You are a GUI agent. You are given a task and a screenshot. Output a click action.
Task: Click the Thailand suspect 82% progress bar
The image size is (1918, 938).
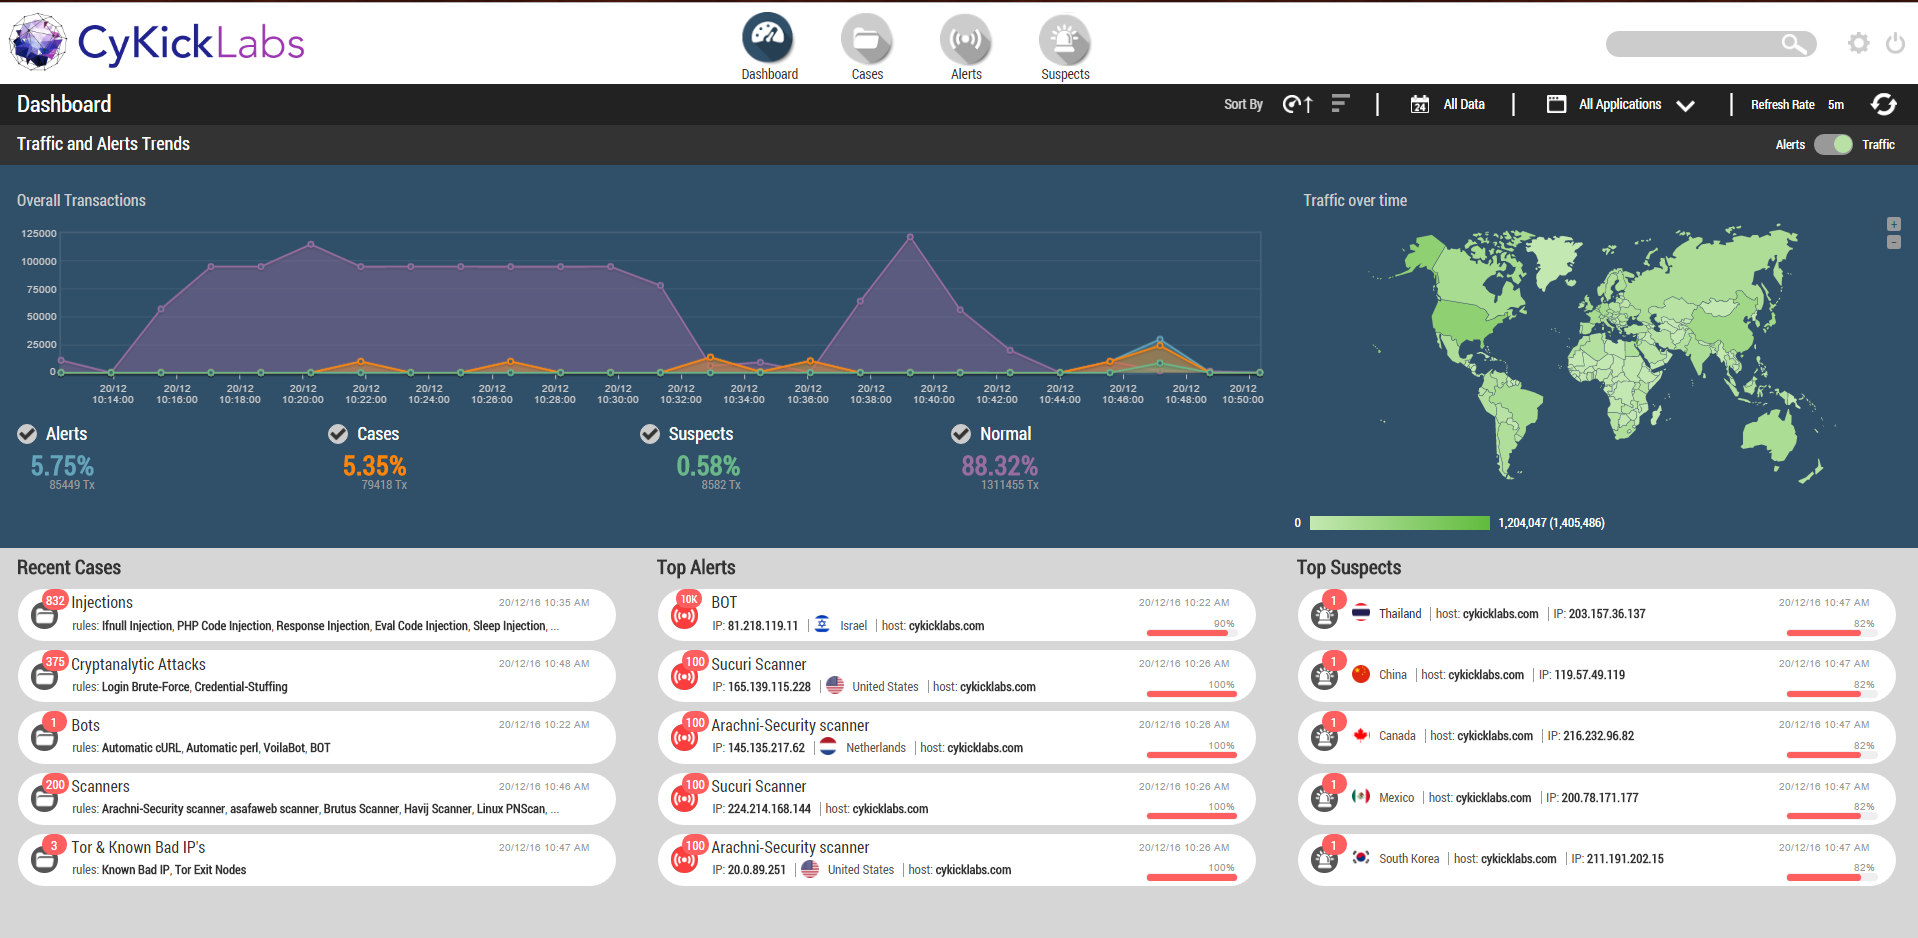[1831, 632]
